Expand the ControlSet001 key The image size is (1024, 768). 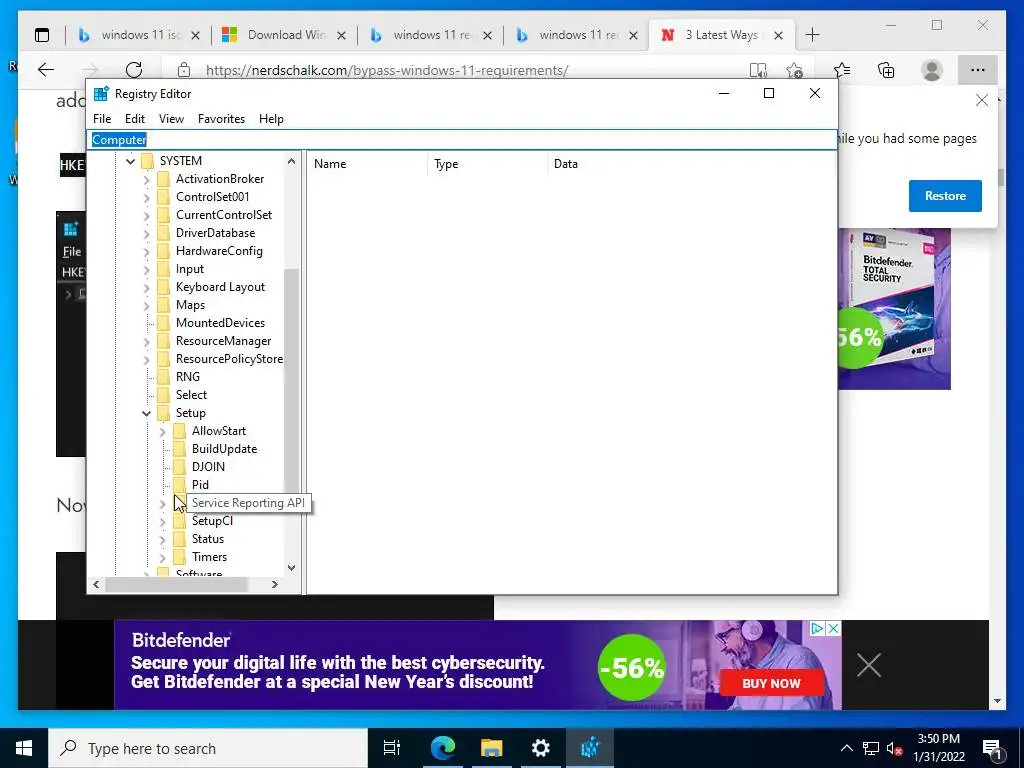click(x=147, y=197)
